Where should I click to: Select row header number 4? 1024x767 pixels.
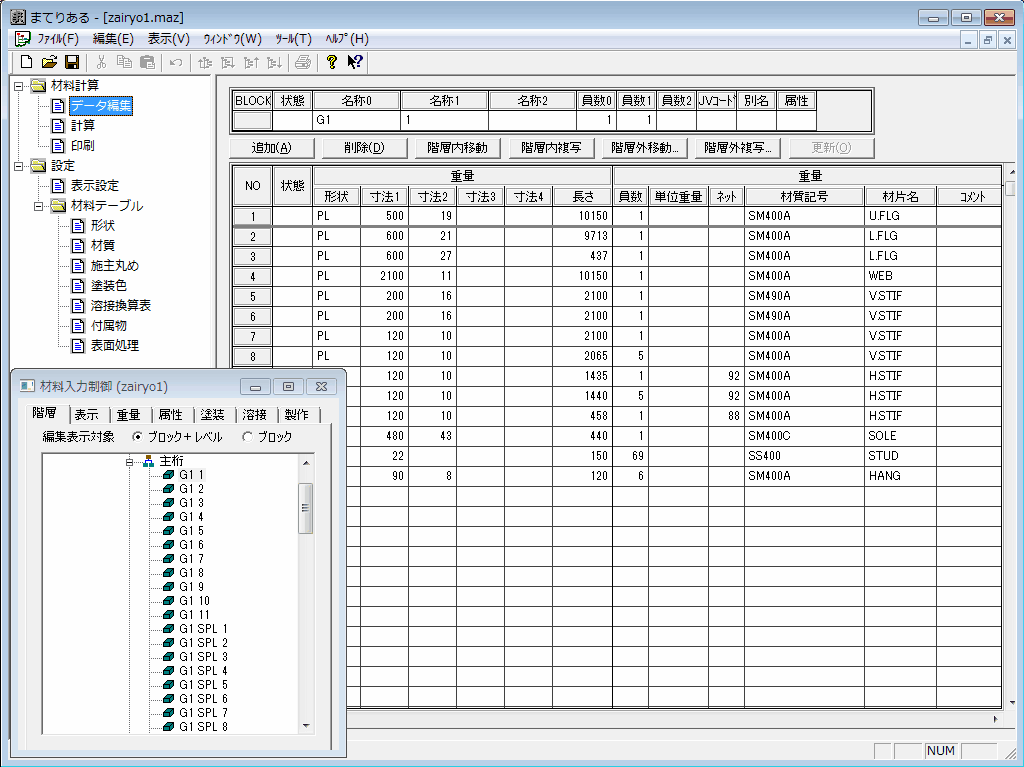(252, 276)
